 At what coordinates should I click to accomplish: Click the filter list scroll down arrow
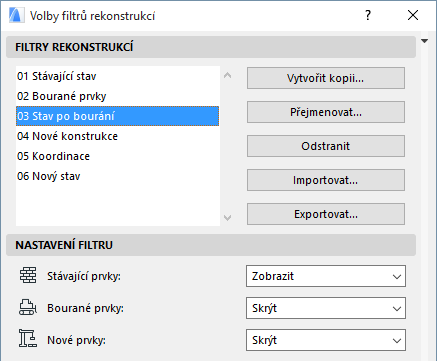tap(228, 218)
